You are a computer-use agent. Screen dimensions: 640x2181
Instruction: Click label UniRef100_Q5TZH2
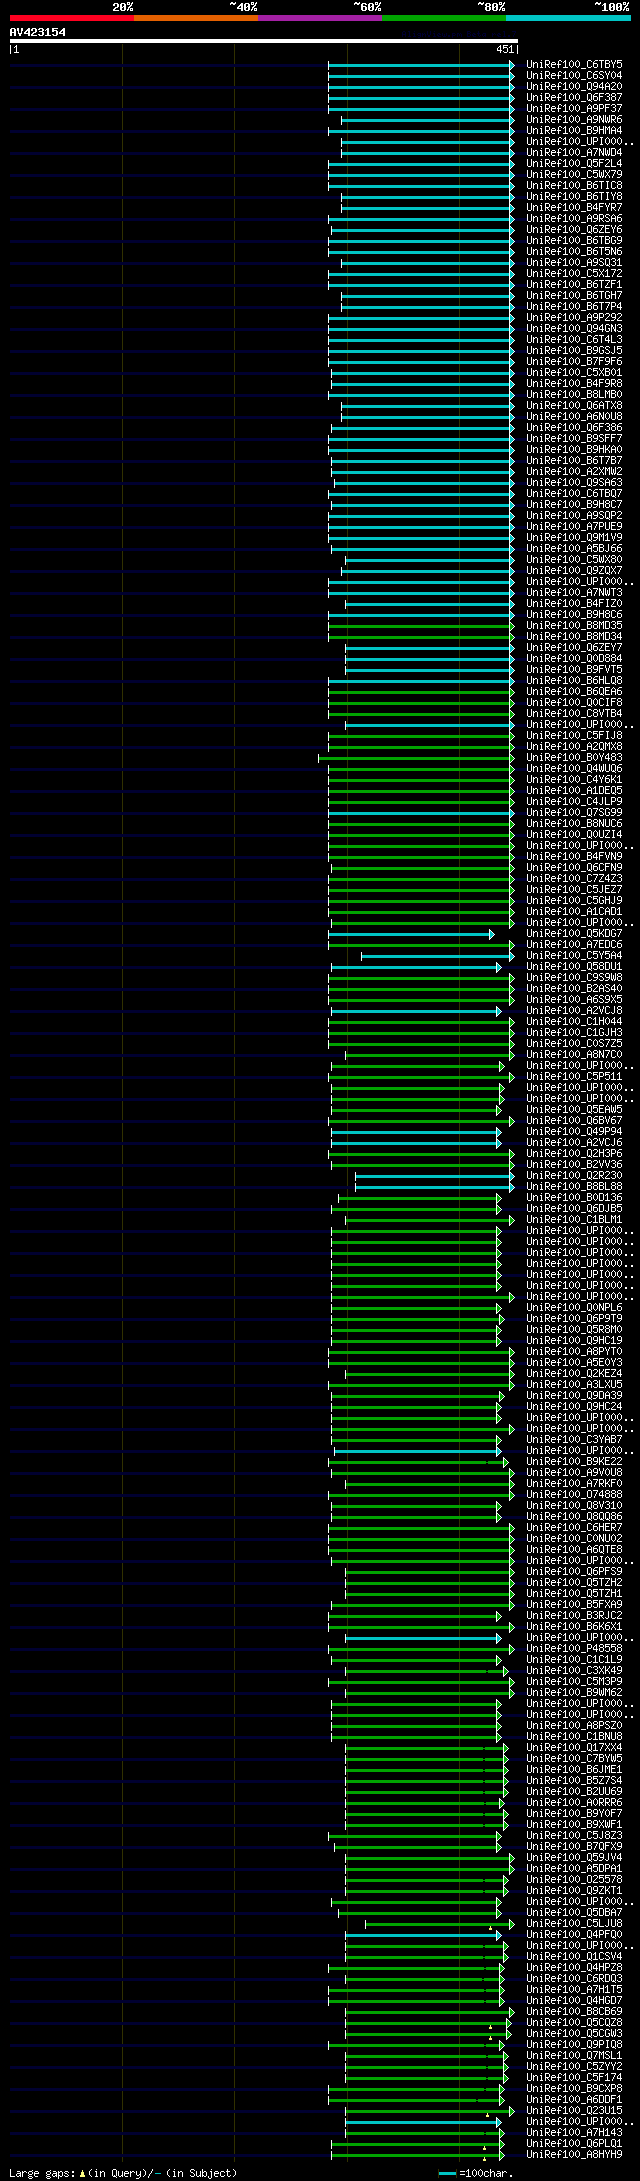tap(574, 1582)
